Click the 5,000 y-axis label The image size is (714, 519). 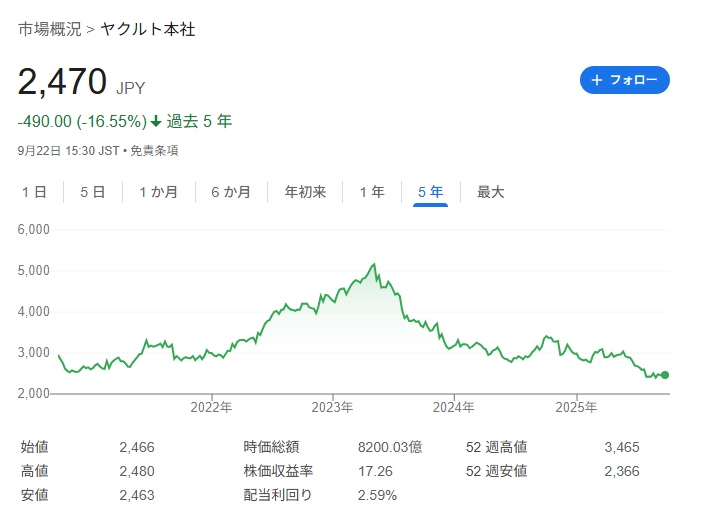[34, 270]
